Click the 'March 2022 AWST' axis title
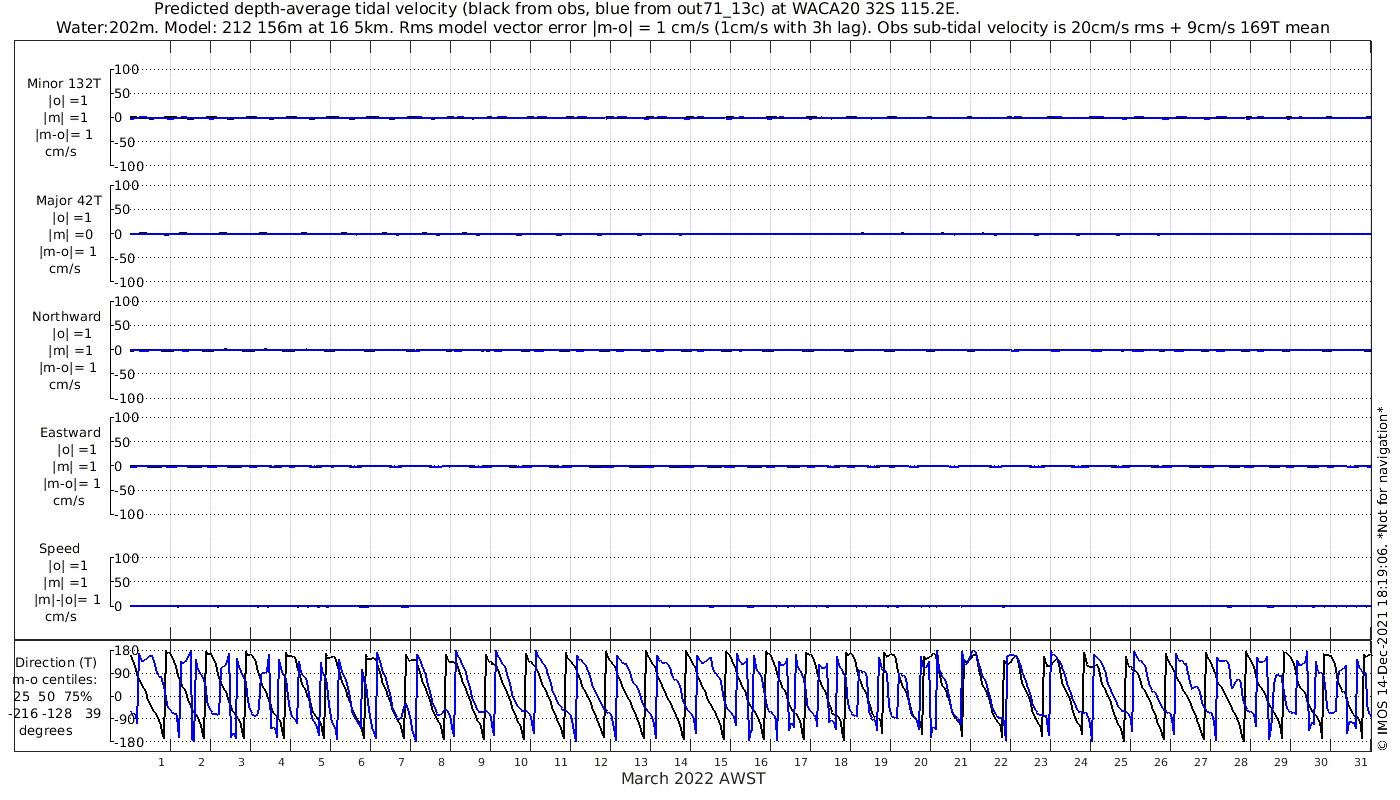Screen dimensions: 1400x800 (693, 779)
